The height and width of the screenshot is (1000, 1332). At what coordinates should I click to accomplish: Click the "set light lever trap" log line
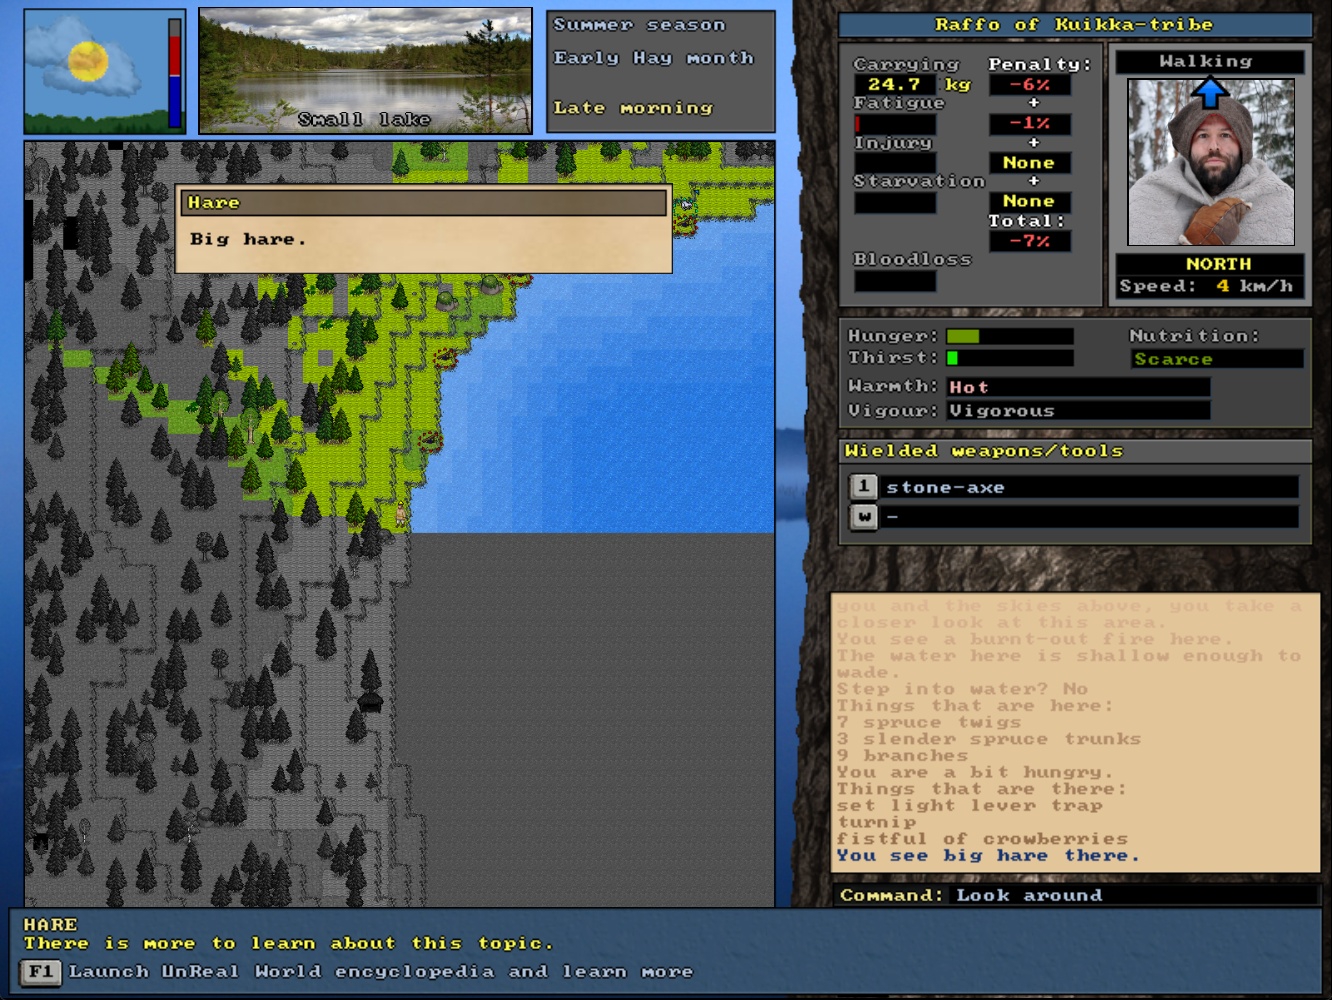pyautogui.click(x=970, y=806)
